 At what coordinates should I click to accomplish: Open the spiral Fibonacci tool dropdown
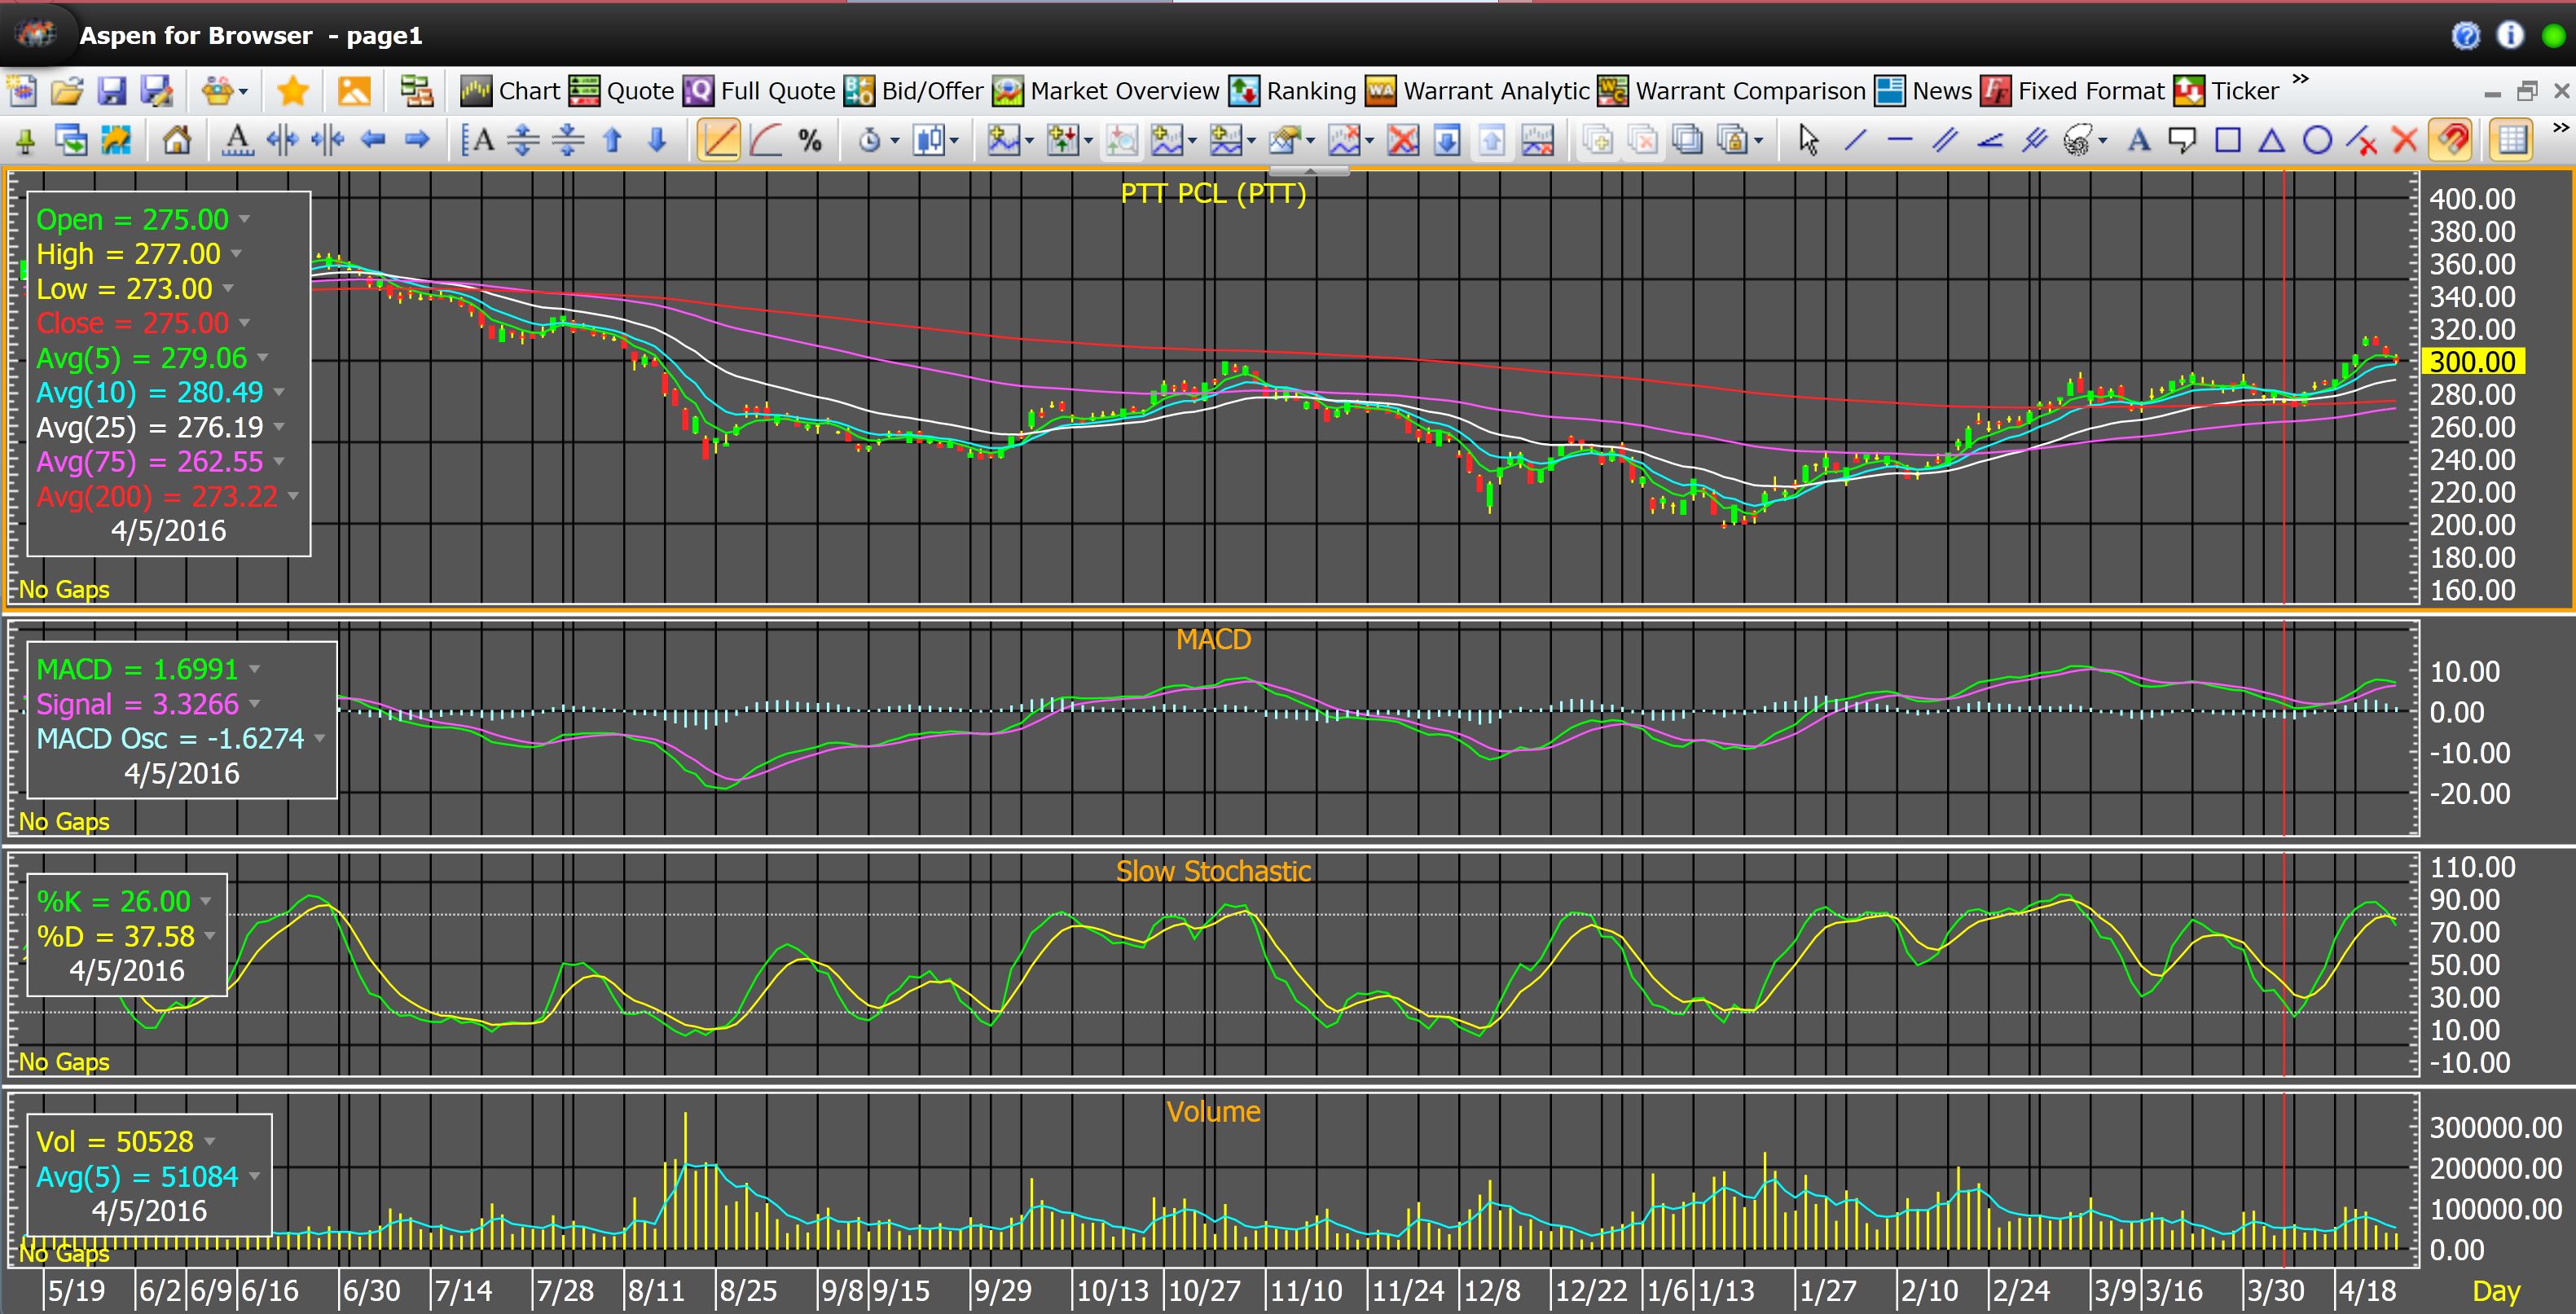pos(2102,141)
